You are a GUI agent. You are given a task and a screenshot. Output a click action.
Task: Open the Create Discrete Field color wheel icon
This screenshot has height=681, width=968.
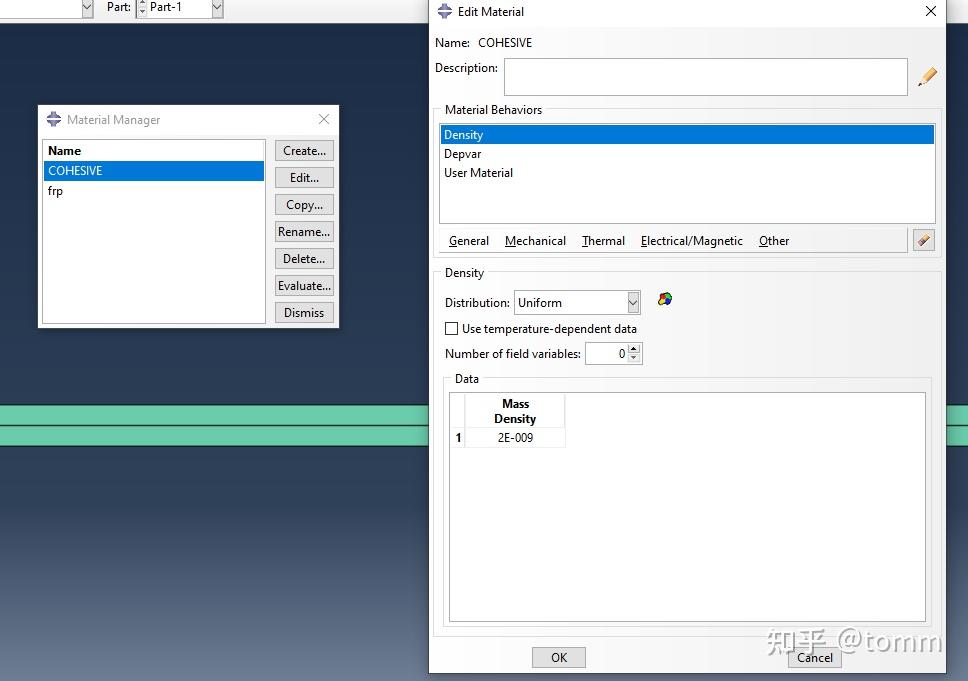(x=664, y=299)
